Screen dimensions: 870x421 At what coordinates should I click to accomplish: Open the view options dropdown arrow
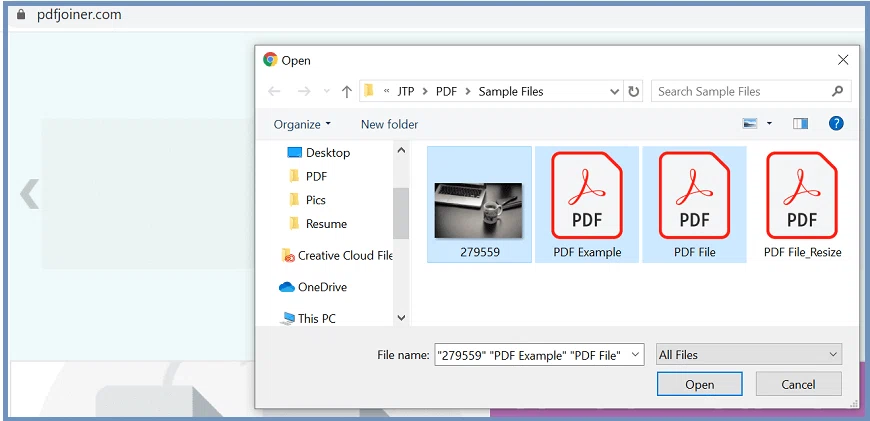point(770,124)
